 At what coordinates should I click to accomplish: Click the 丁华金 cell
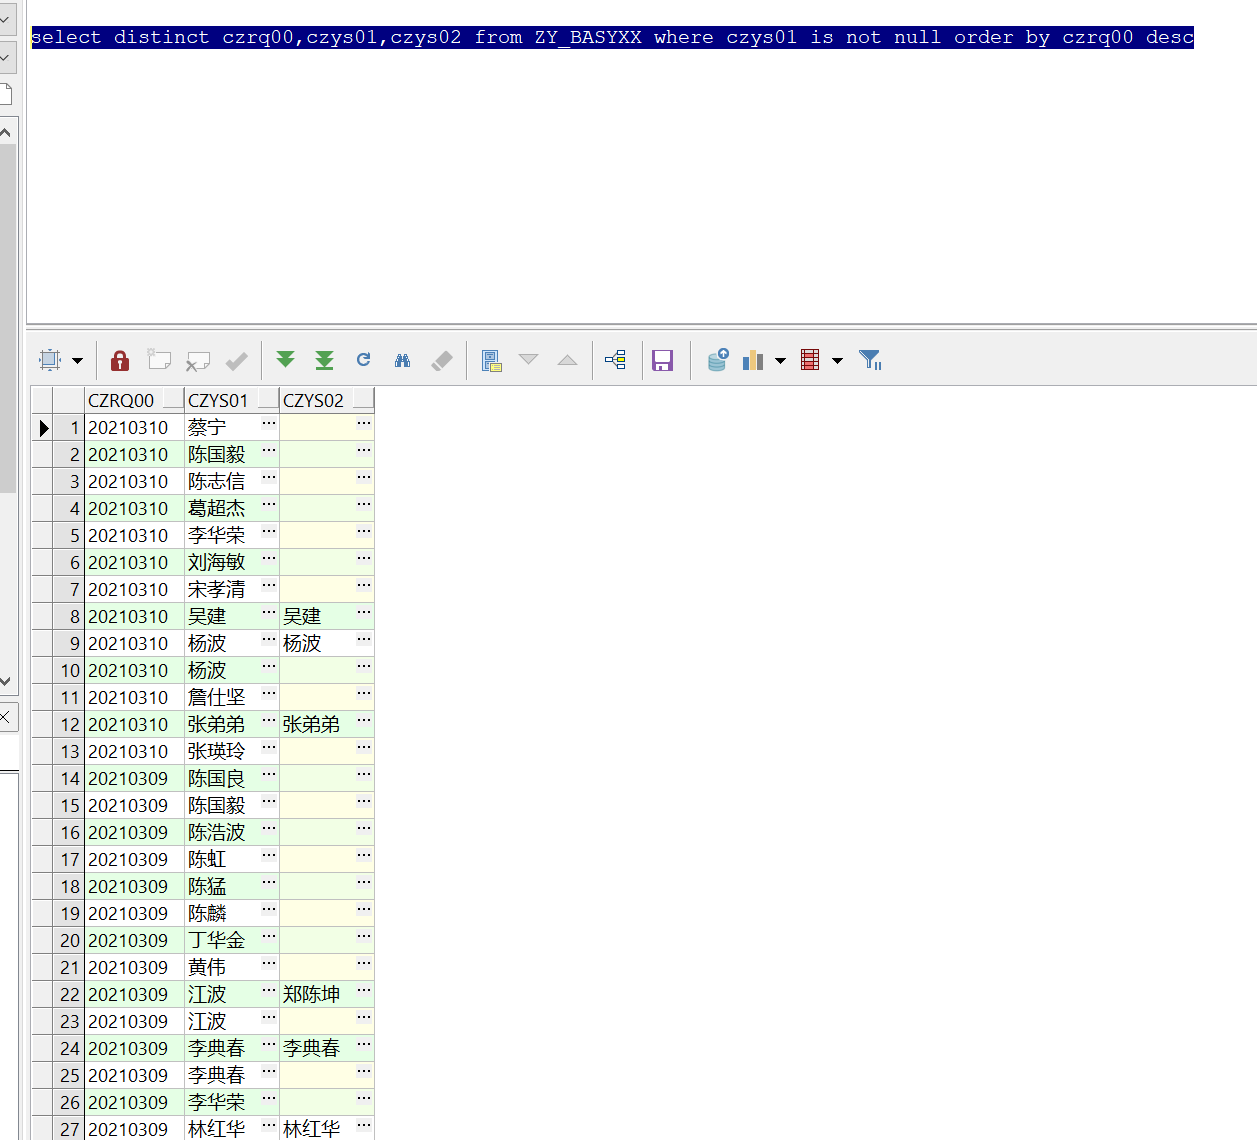(x=231, y=941)
